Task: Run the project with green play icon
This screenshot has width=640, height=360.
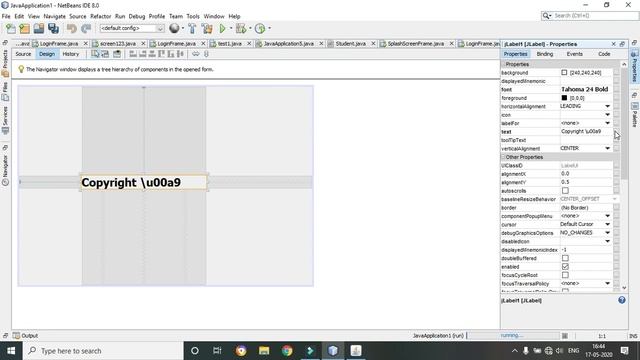Action: [222, 28]
